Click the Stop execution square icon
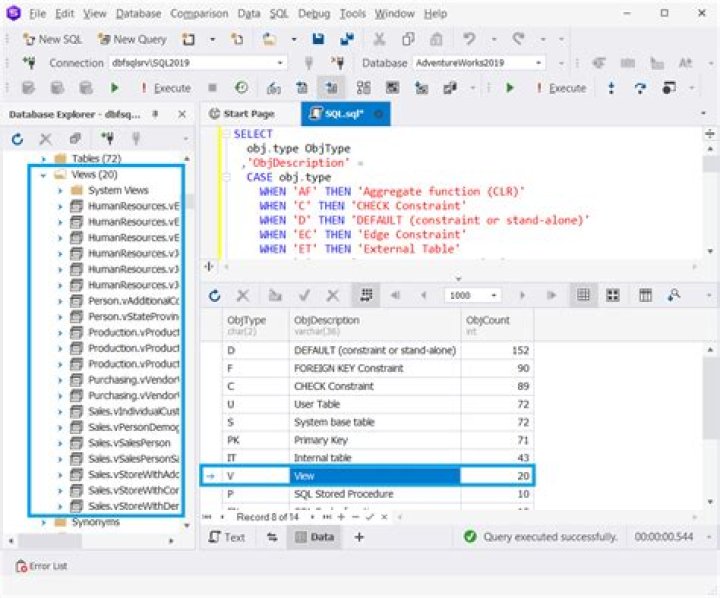Screen dimensions: 720x598 [212, 87]
